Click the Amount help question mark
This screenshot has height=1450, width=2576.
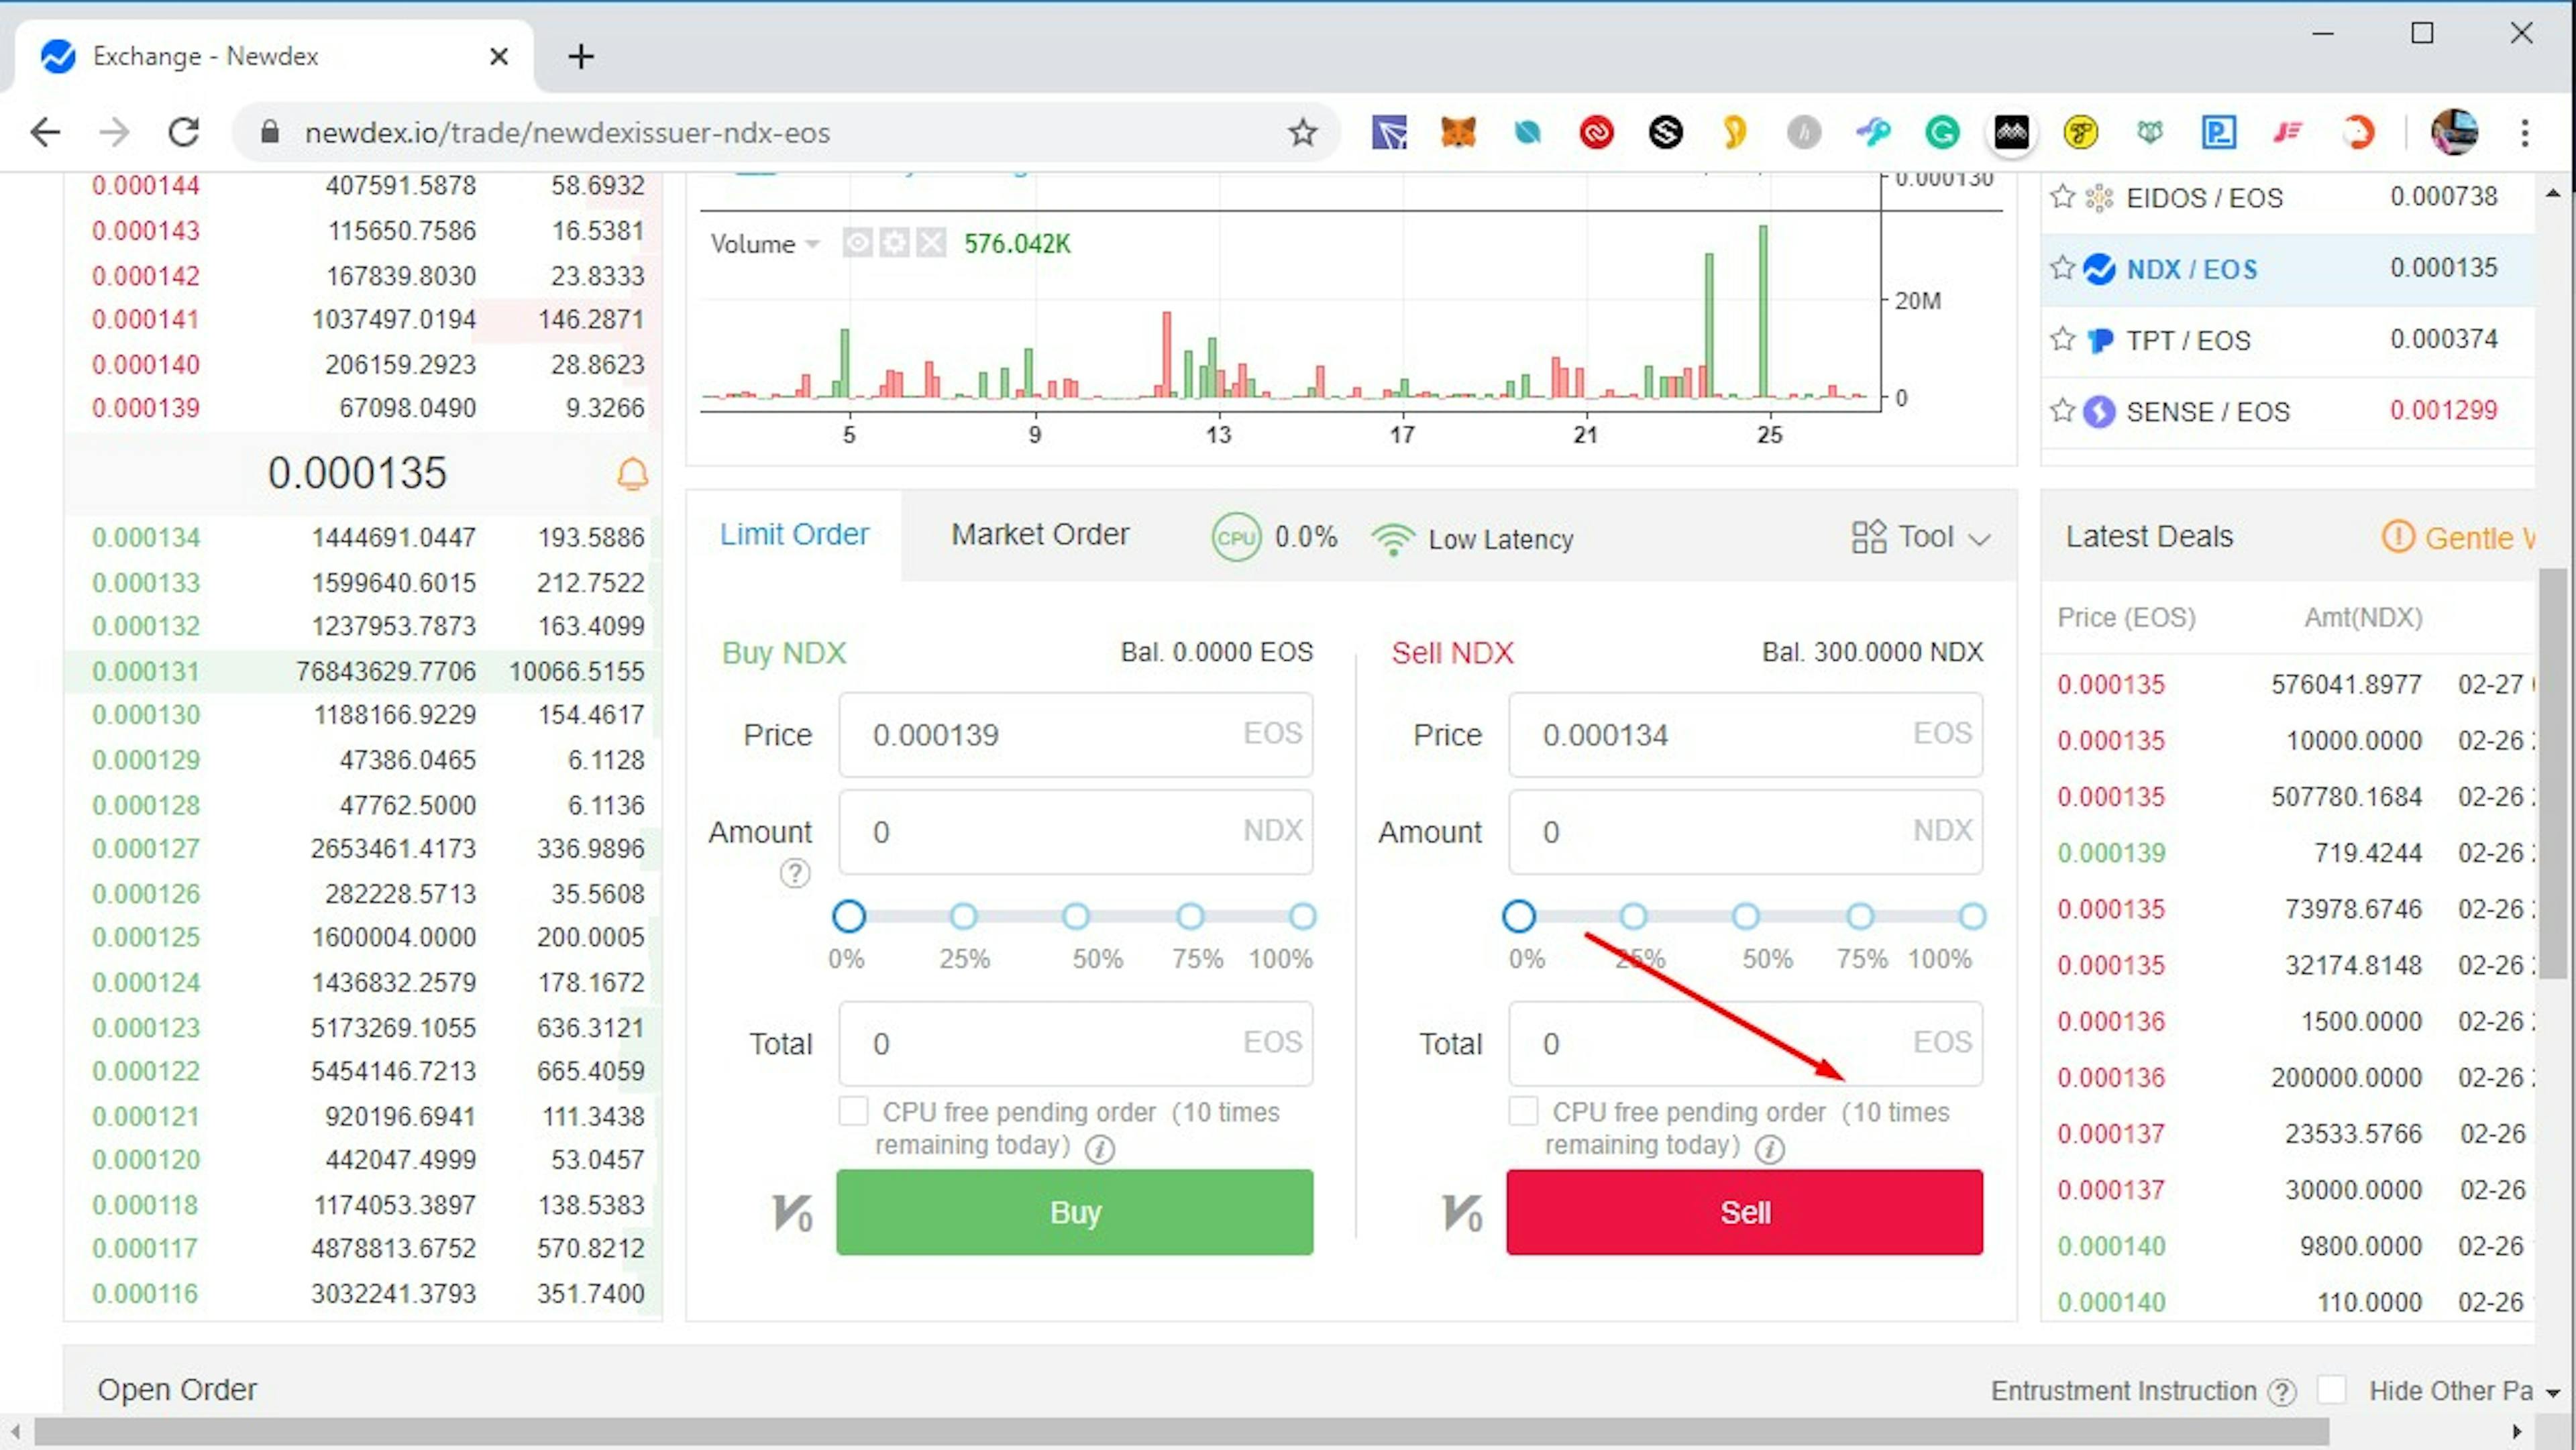point(795,874)
